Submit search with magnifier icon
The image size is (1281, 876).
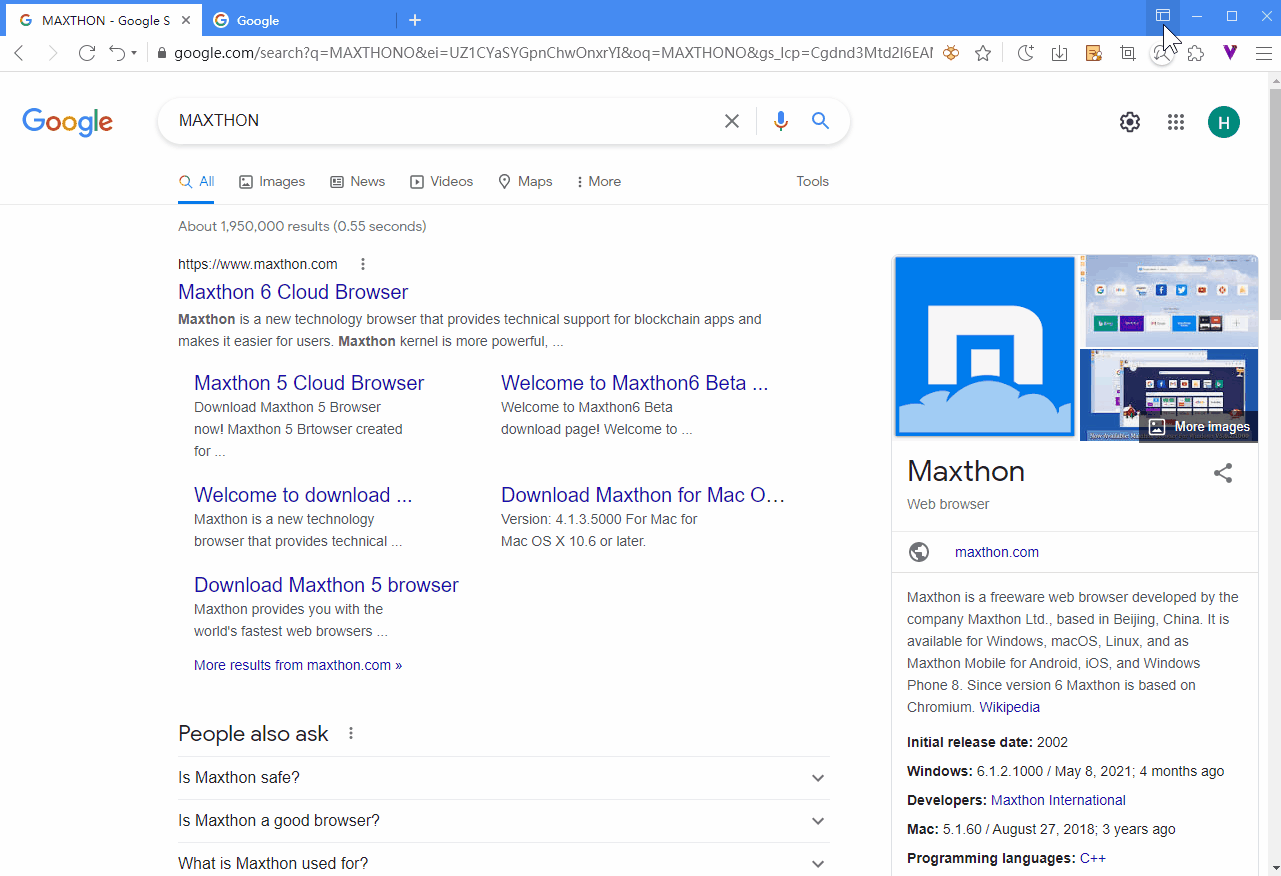821,121
